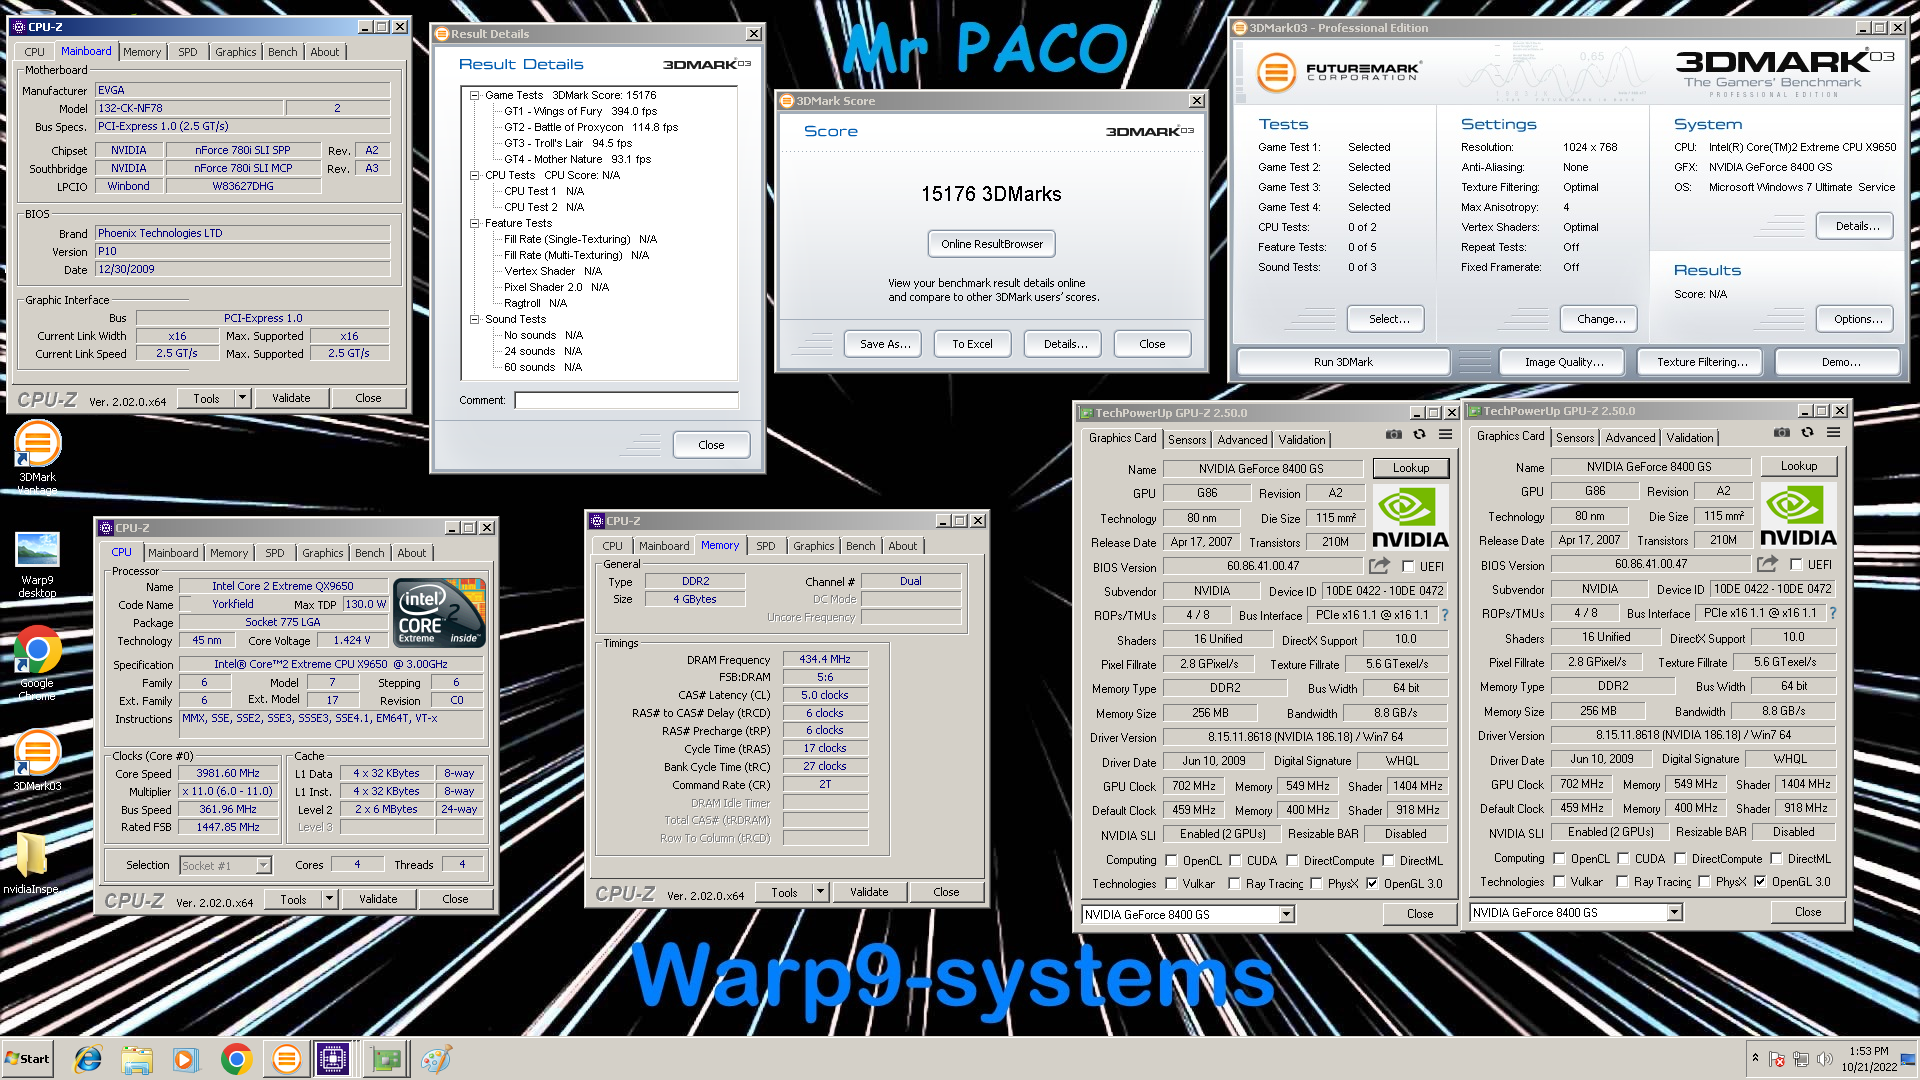This screenshot has height=1080, width=1920.
Task: Tick the OpenCL checkbox in left GPU-Z
Action: pos(1171,861)
